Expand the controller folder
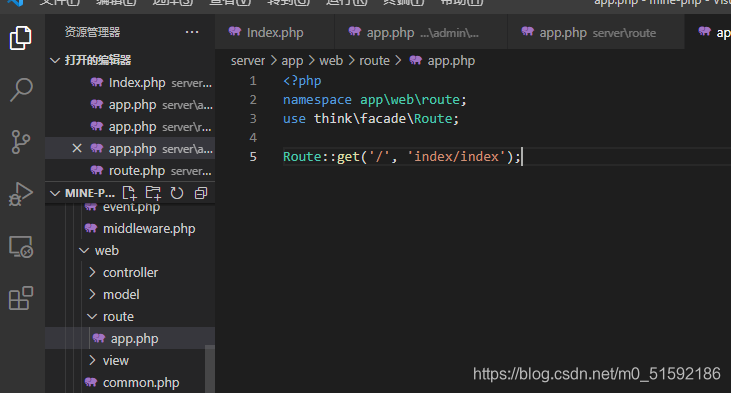The height and width of the screenshot is (393, 731). (x=92, y=272)
